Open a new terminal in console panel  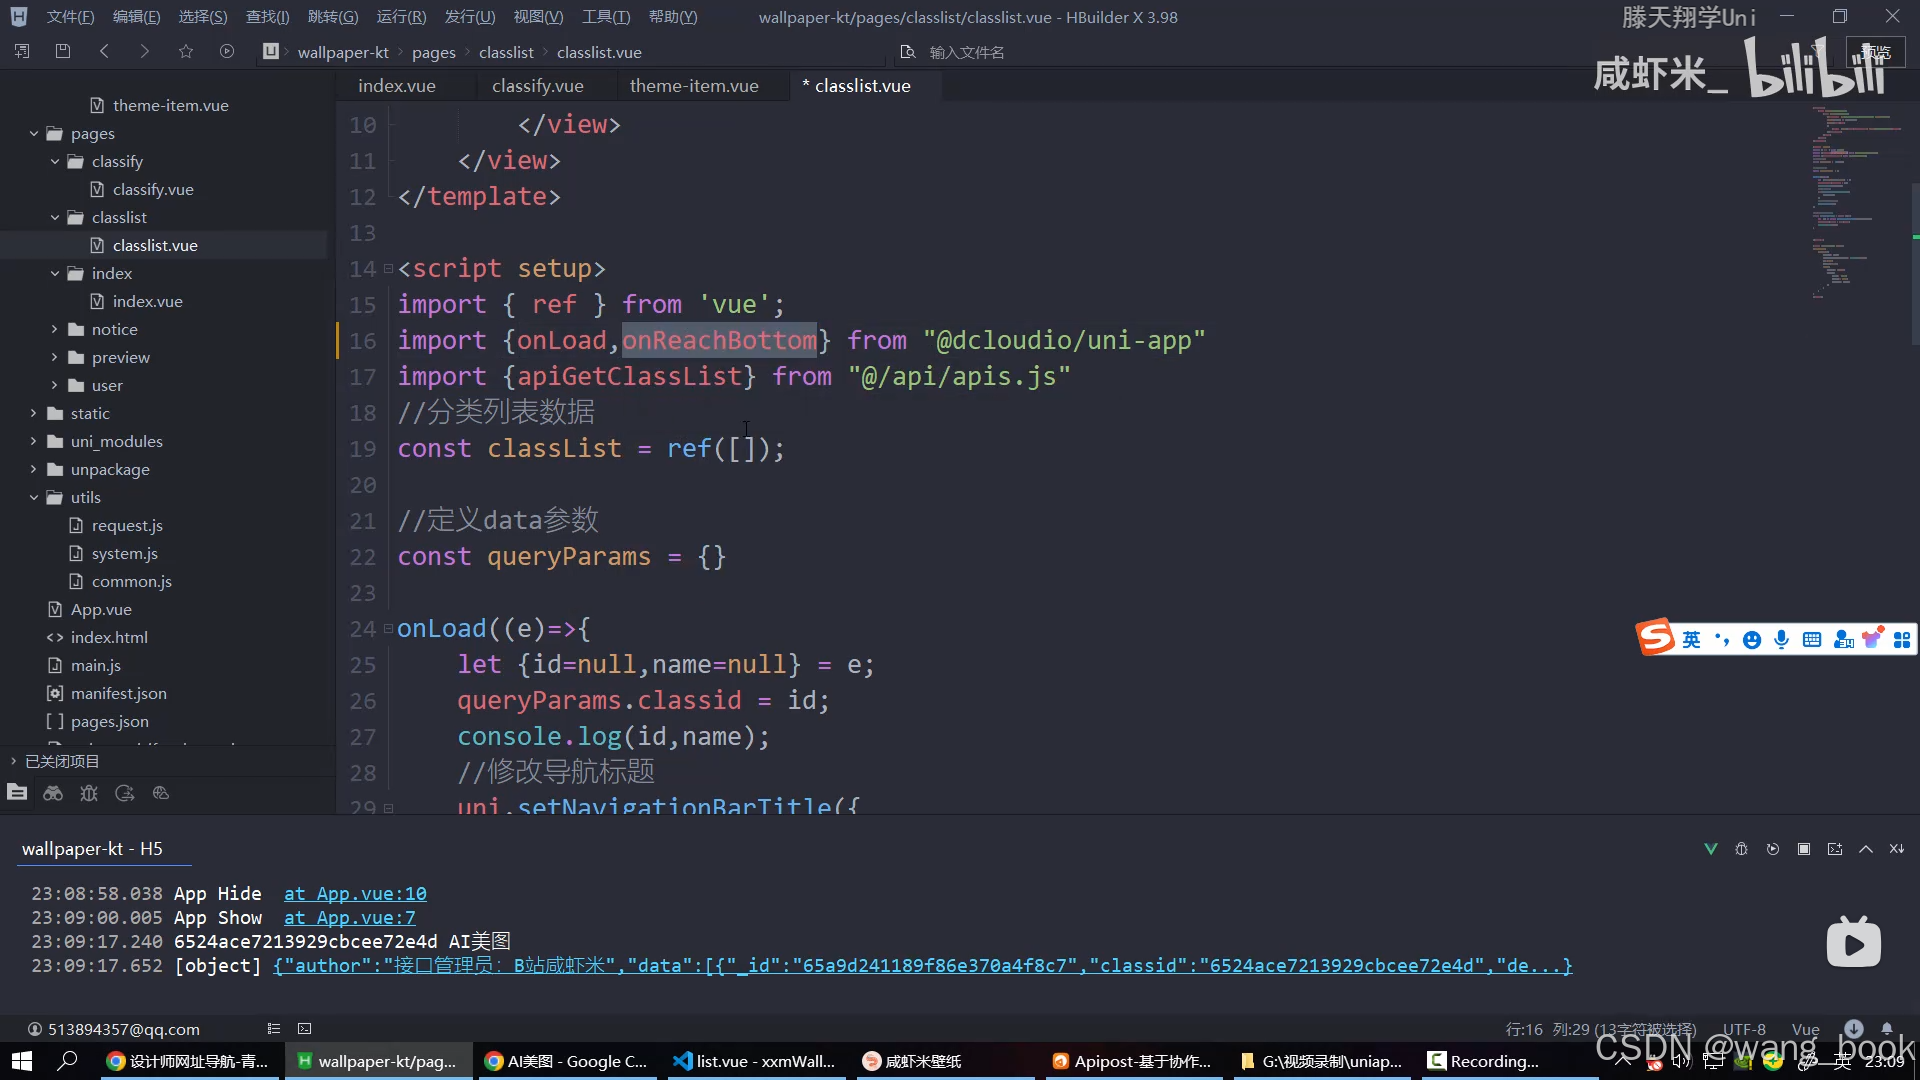click(x=1835, y=849)
